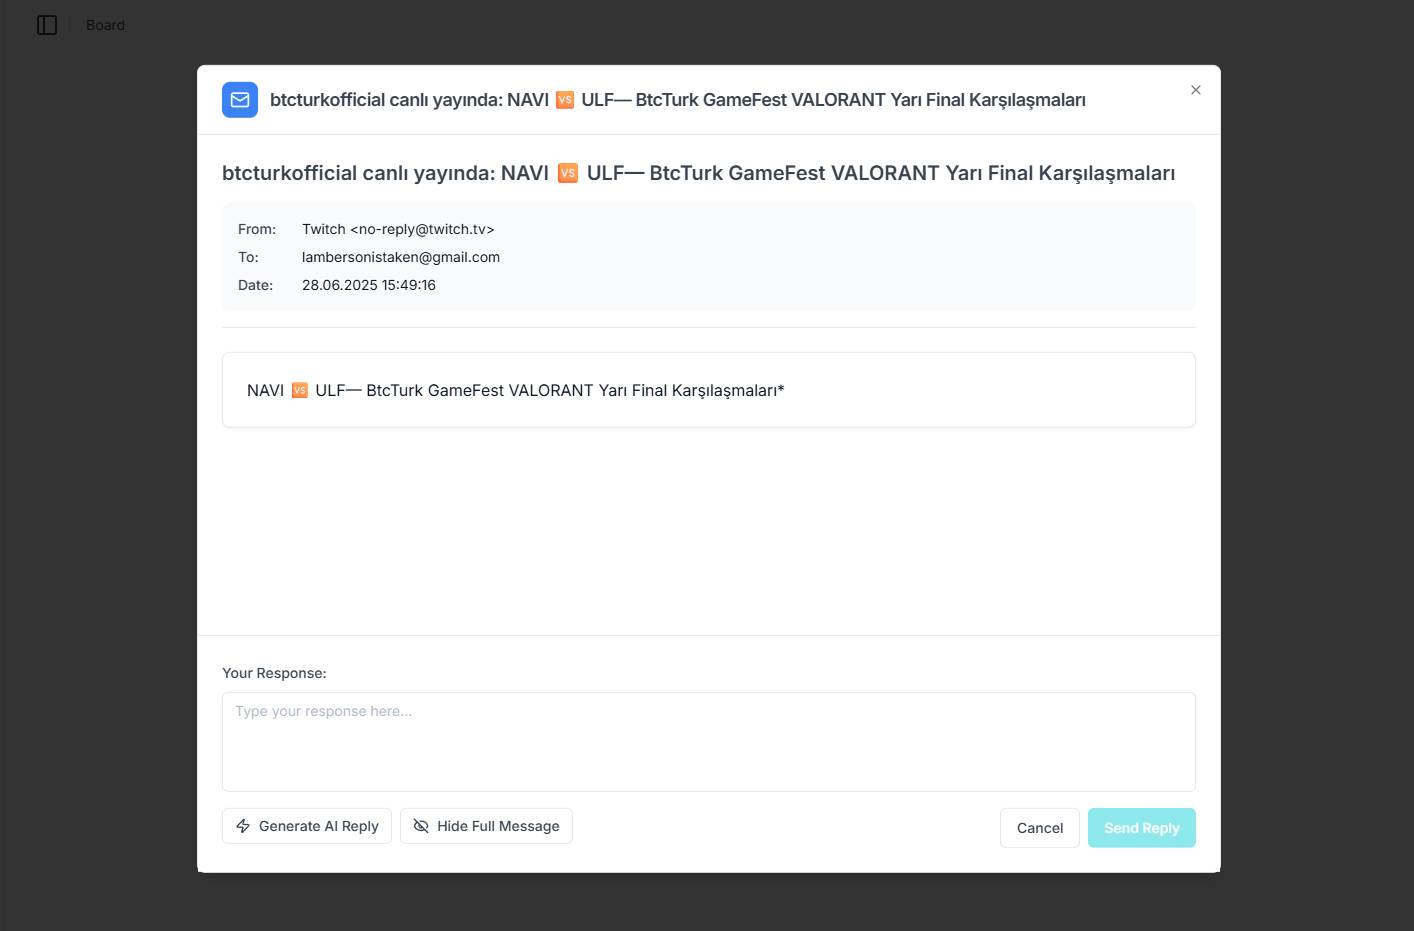Generate an AI reply
1414x931 pixels.
(307, 826)
